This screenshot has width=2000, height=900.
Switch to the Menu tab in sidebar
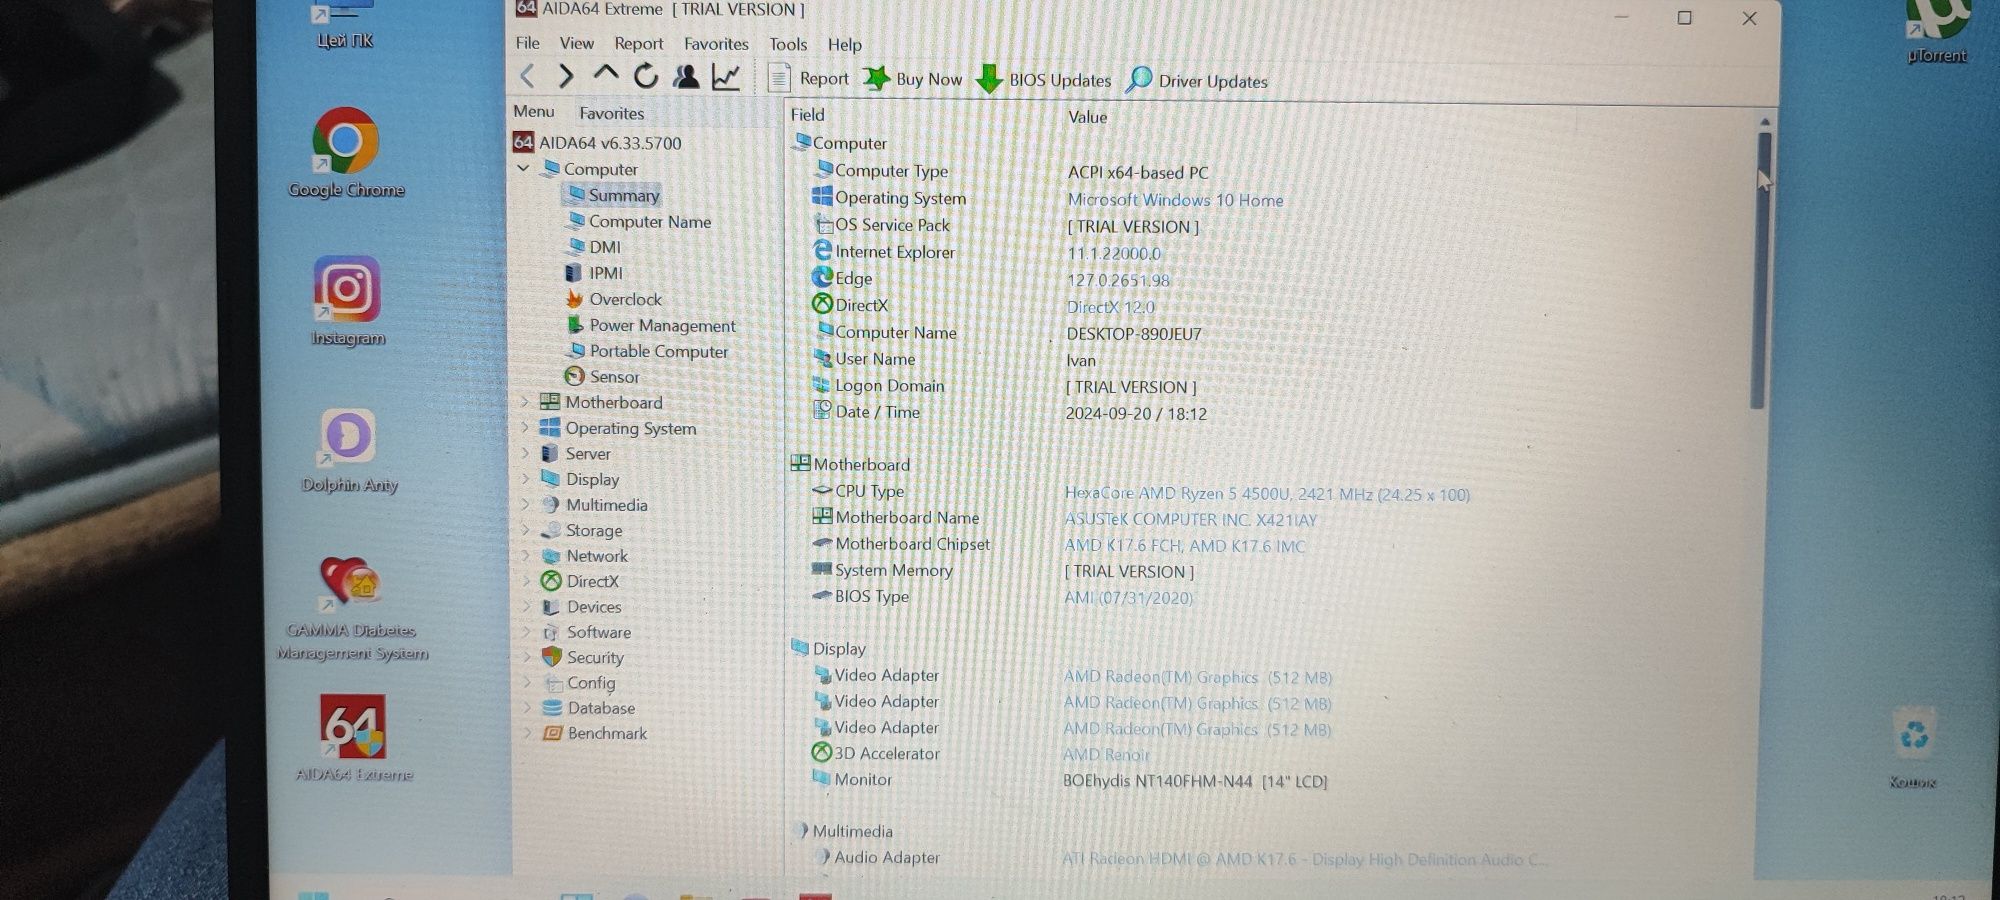coord(533,112)
